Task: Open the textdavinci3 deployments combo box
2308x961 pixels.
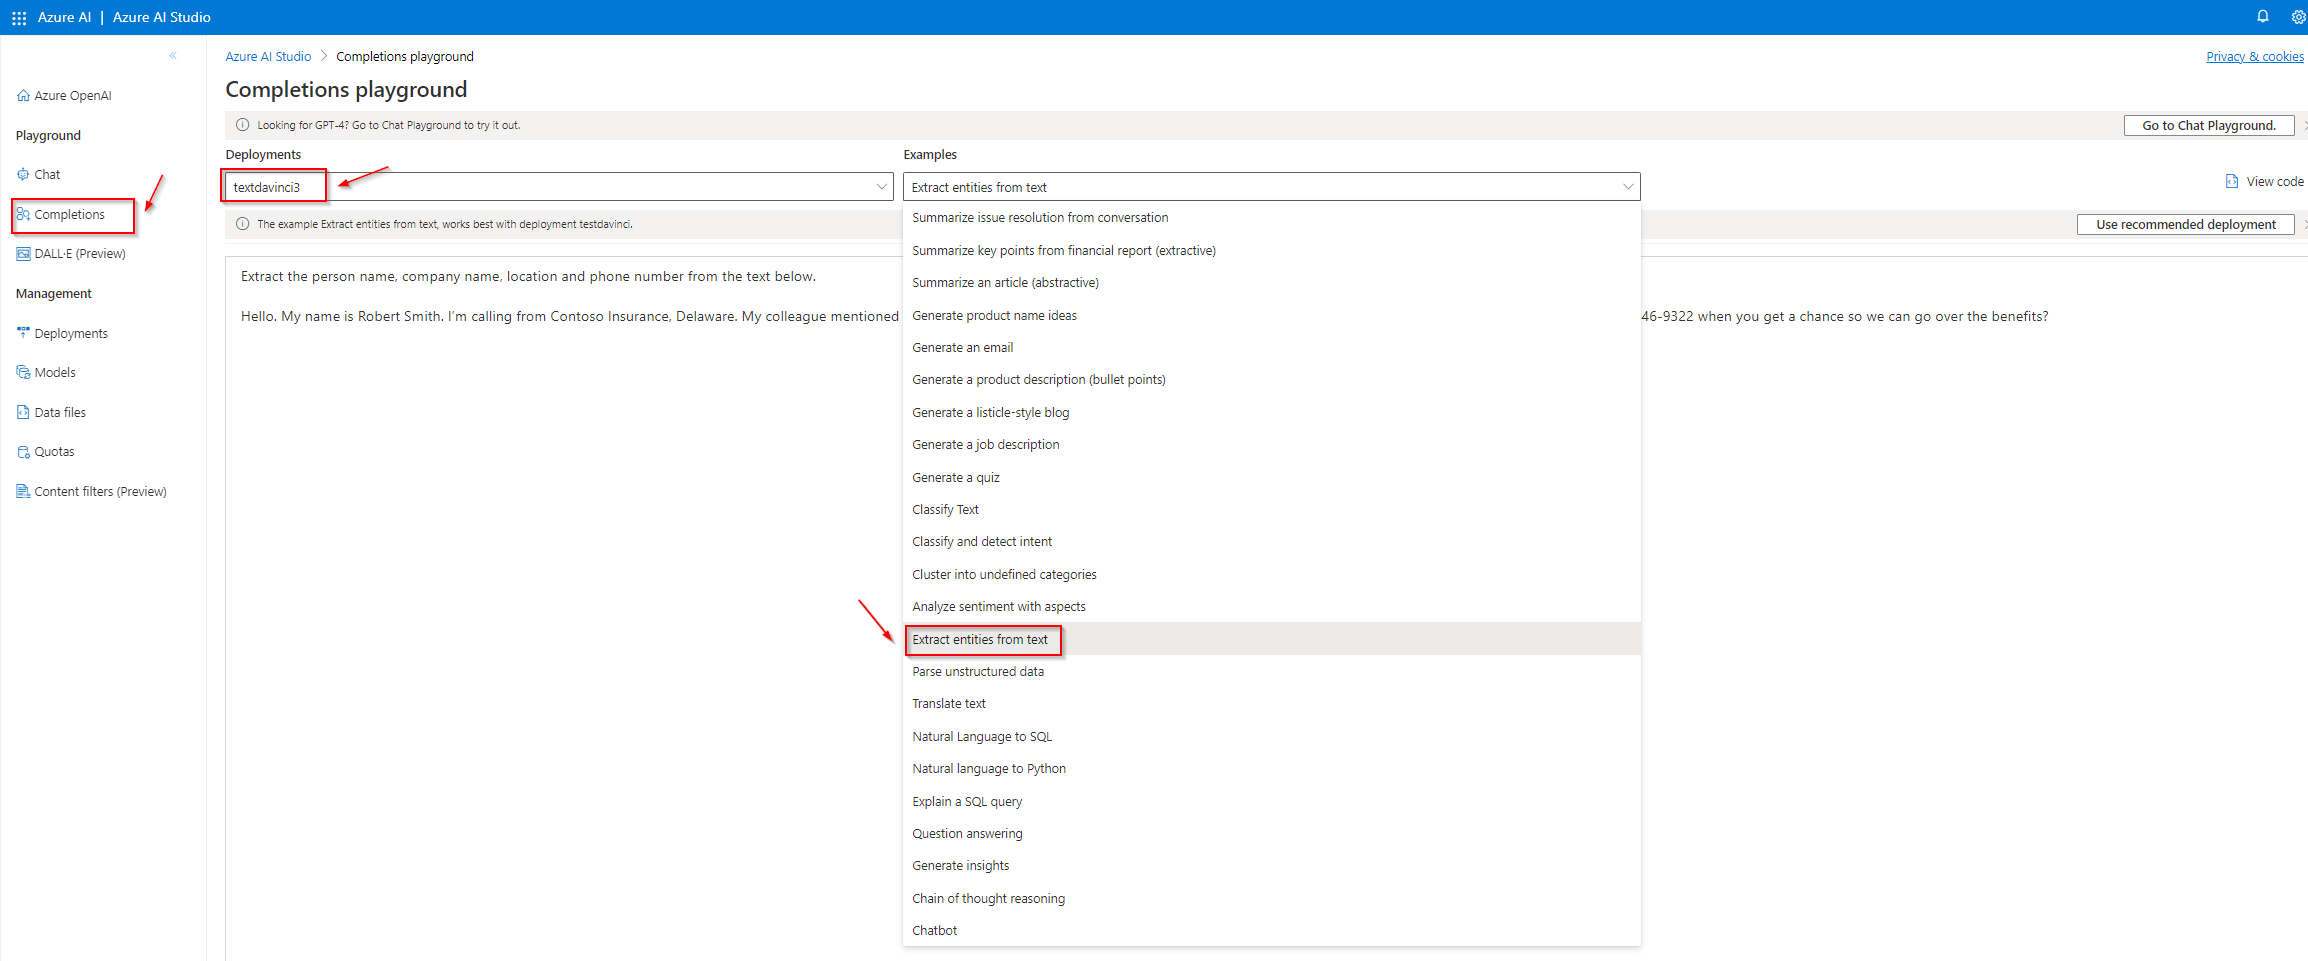Action: (559, 187)
